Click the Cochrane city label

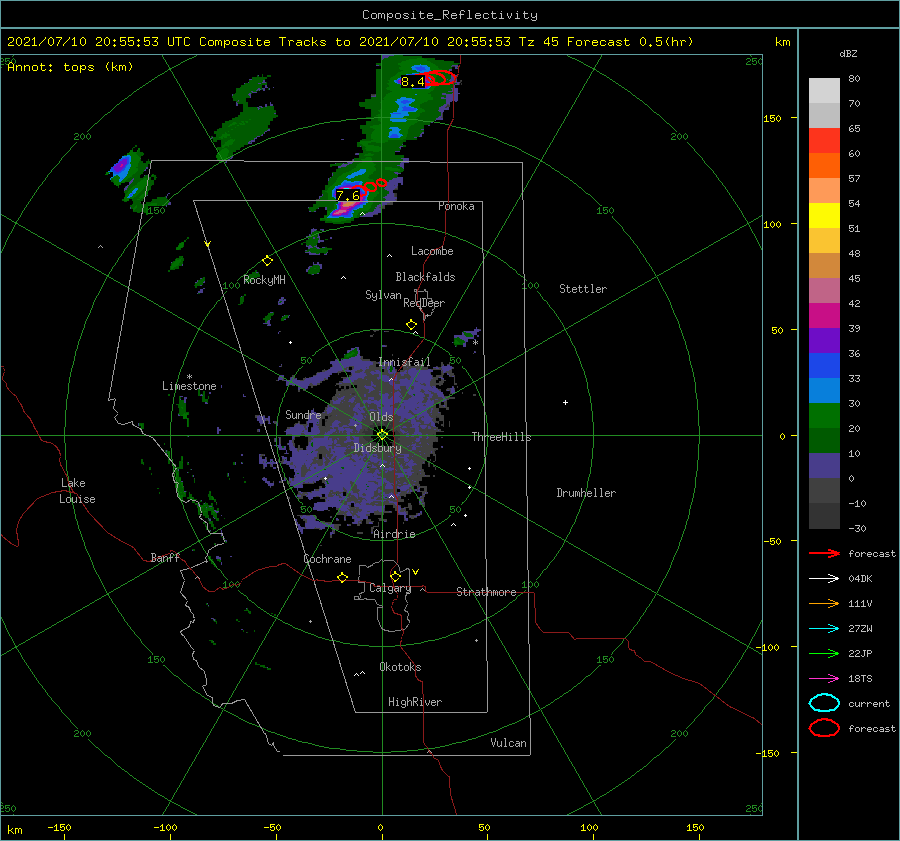pos(327,559)
